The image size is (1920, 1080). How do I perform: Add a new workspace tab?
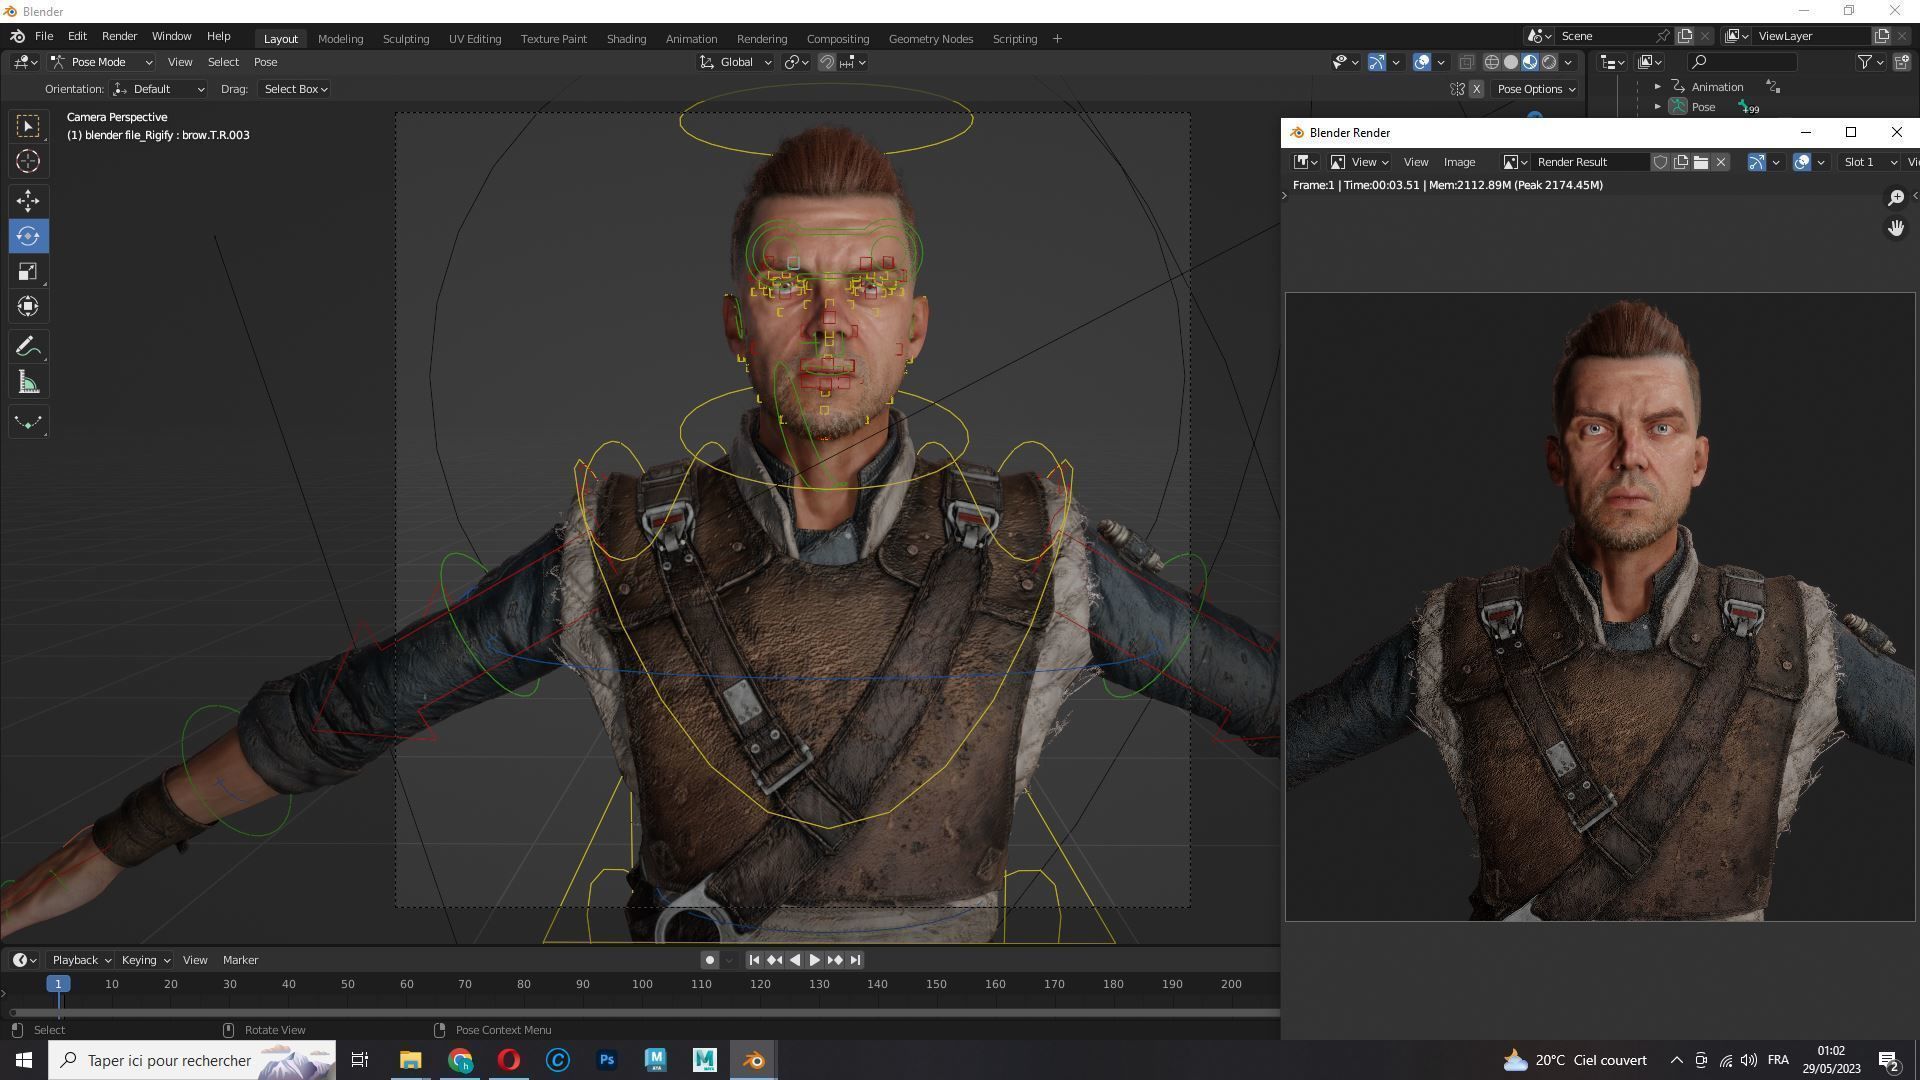coord(1057,39)
